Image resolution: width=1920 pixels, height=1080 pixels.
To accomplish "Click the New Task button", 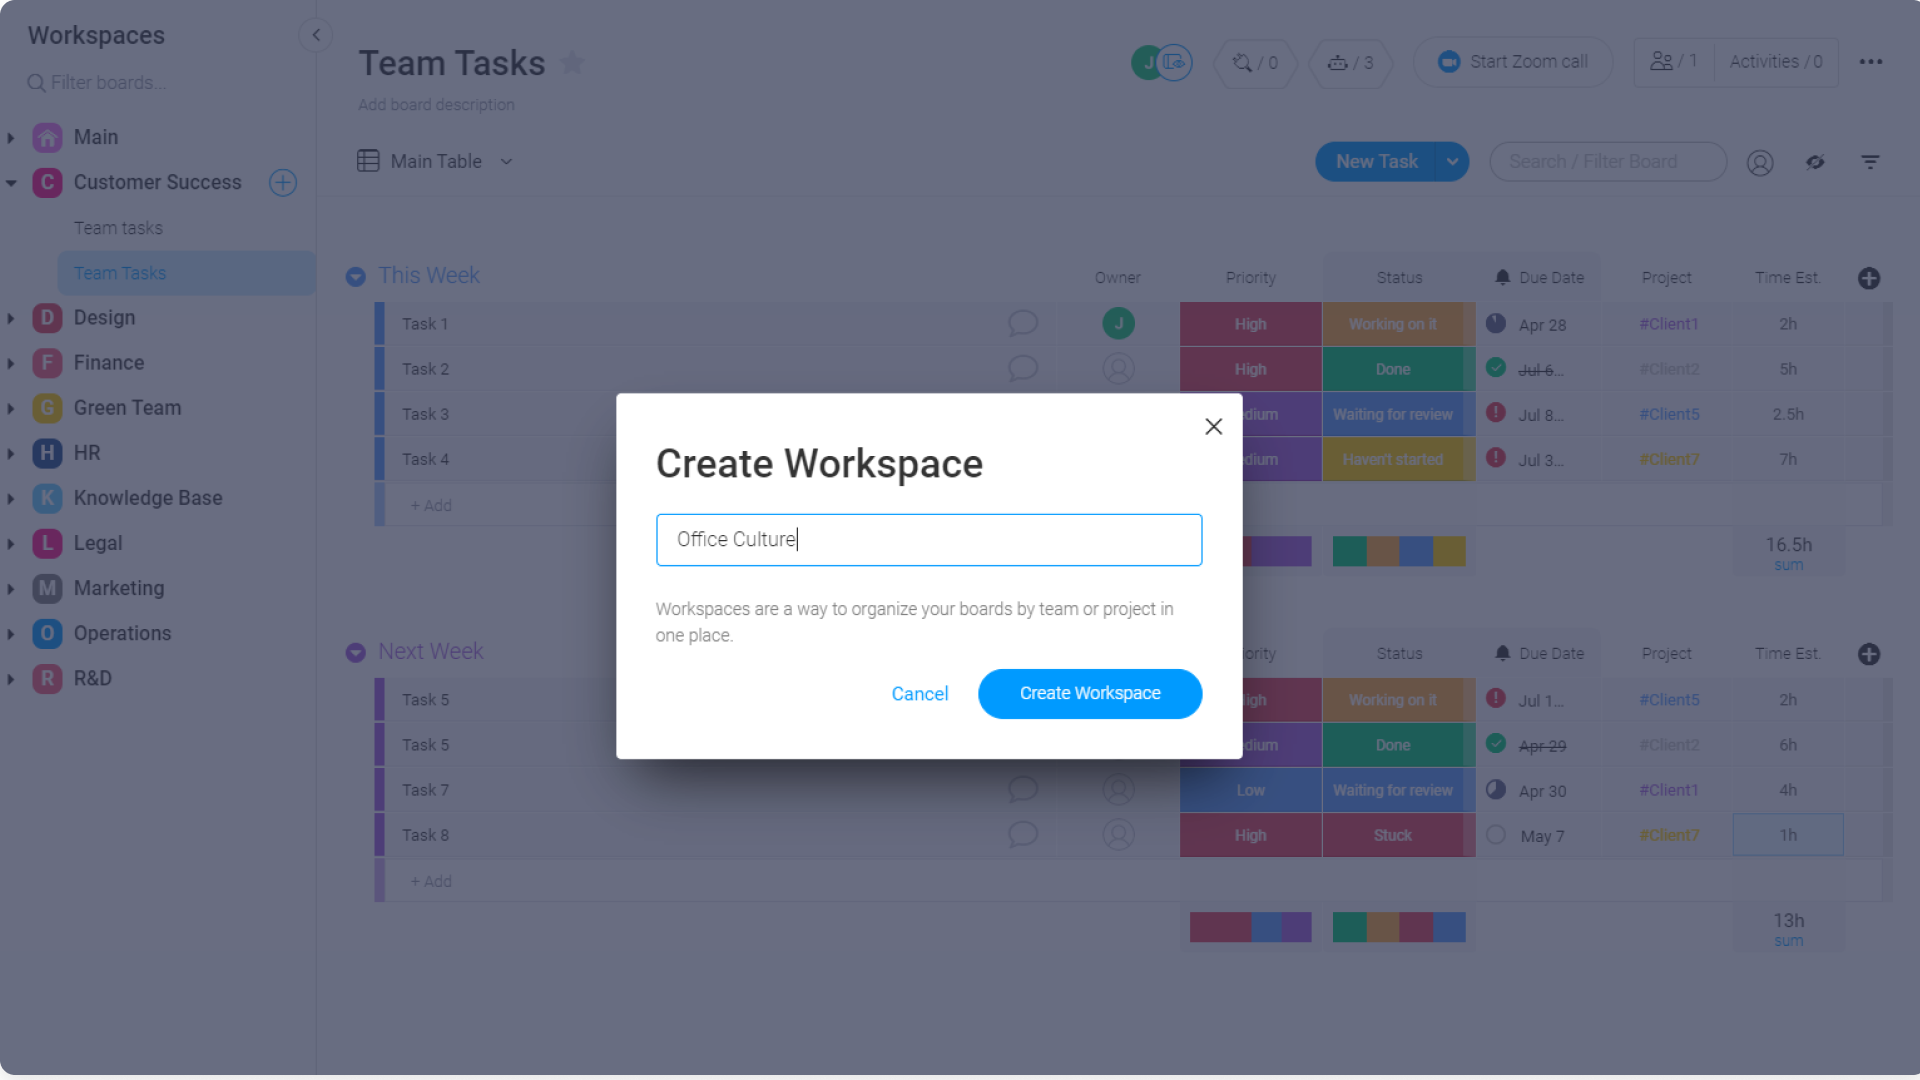I will [1376, 162].
